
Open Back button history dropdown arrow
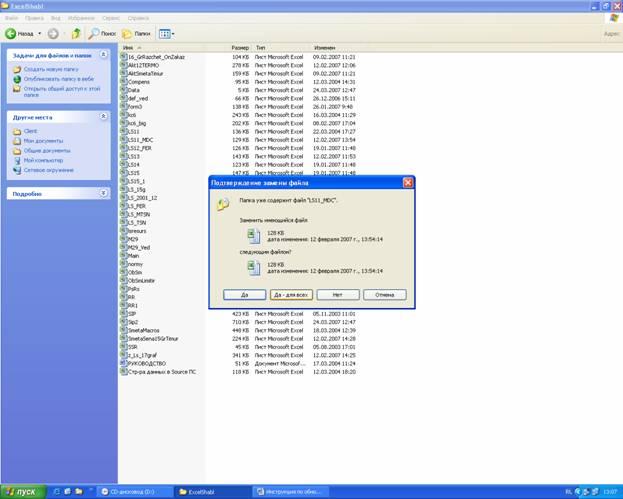click(x=40, y=33)
